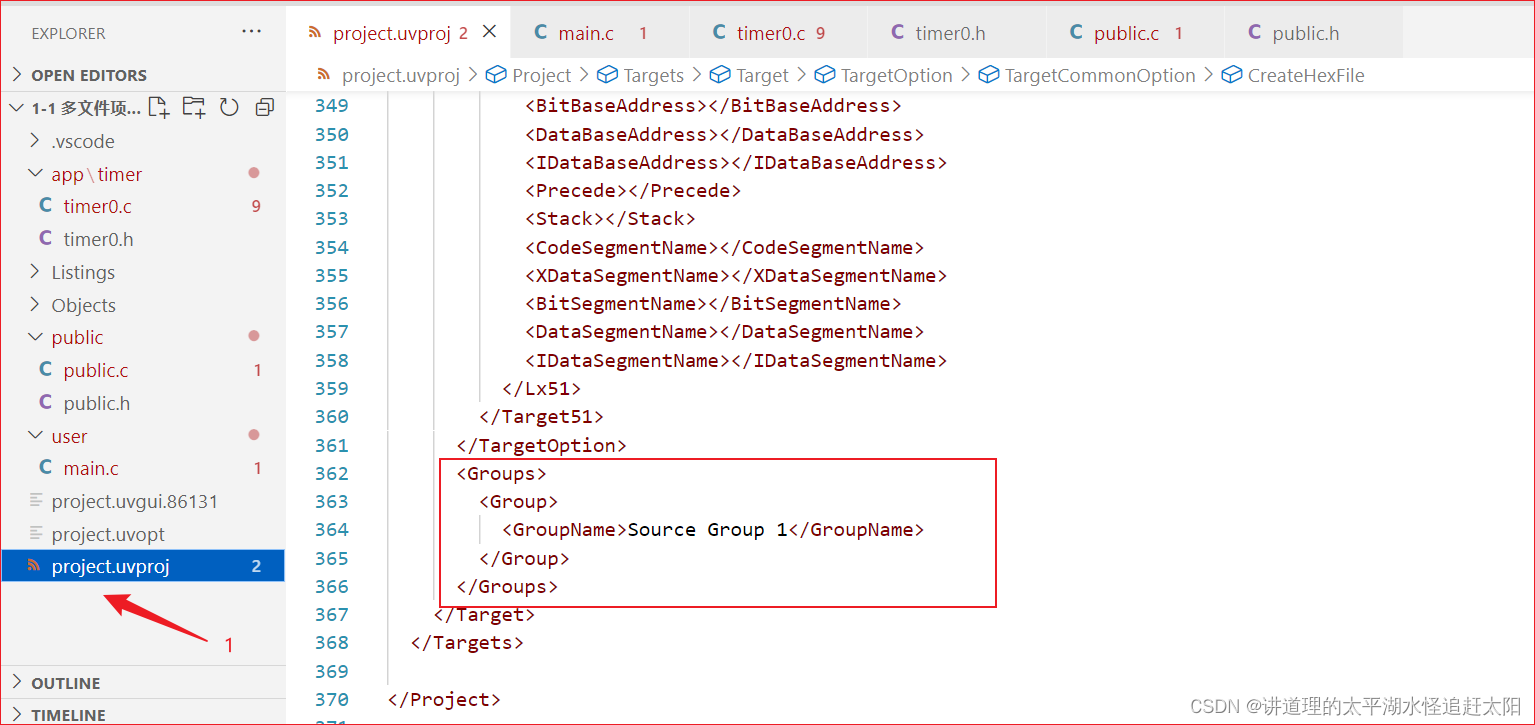Click the <Stack></Stack> line
The height and width of the screenshot is (725, 1535).
[x=610, y=218]
